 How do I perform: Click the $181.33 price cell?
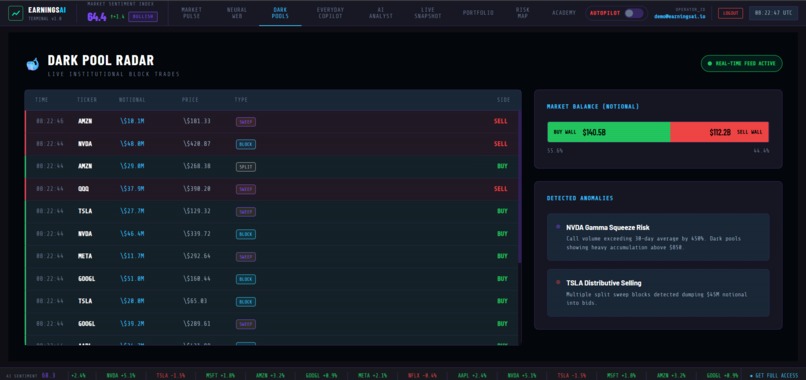pos(197,121)
